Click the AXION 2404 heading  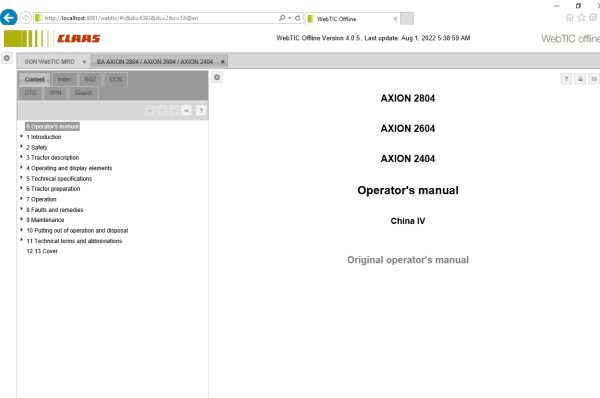(408, 159)
